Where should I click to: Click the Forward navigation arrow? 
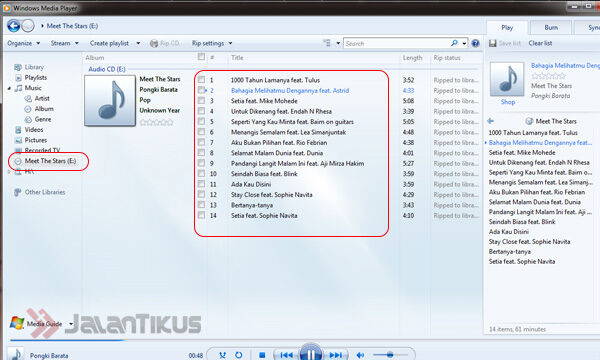click(x=28, y=26)
